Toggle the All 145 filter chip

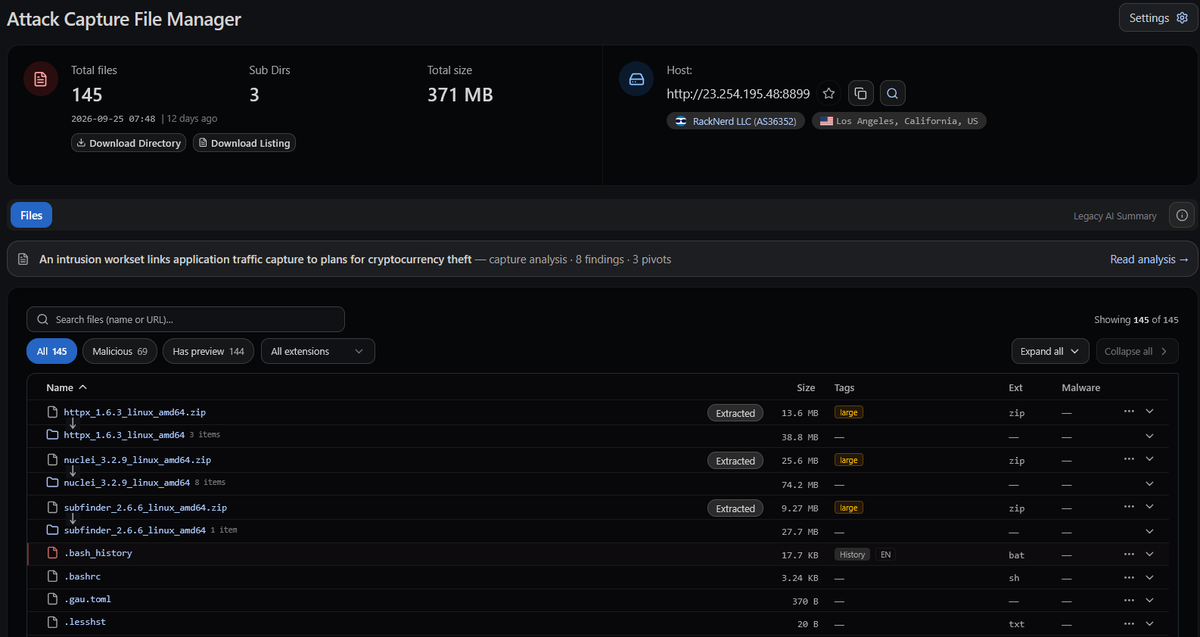click(52, 351)
